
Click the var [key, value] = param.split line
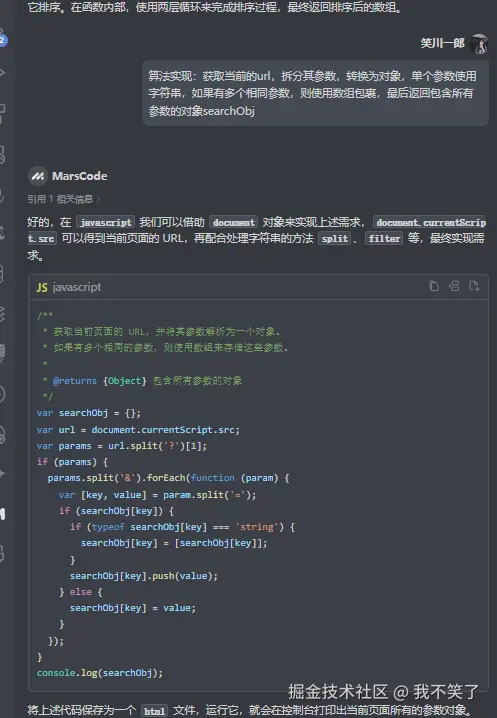[x=158, y=495]
